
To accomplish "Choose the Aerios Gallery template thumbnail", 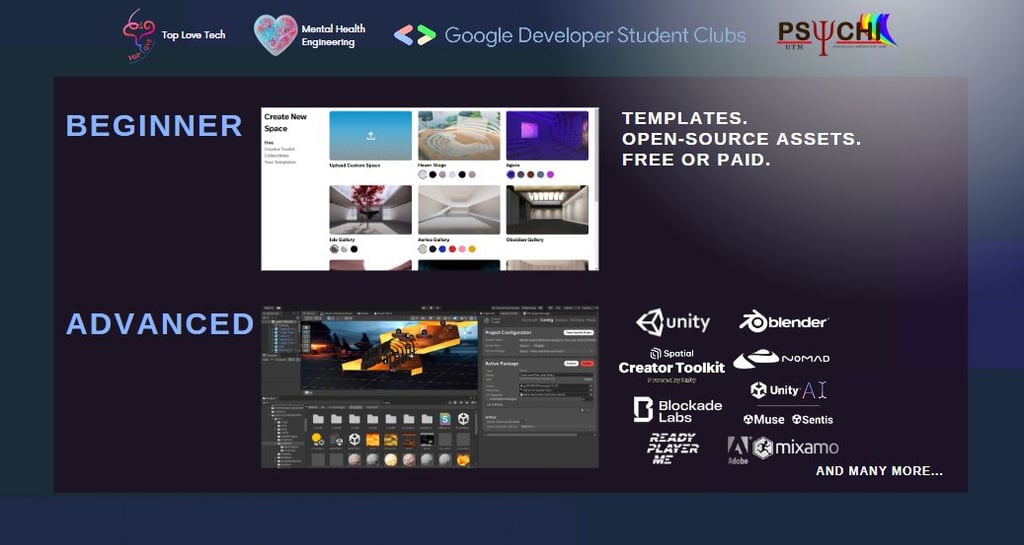I will click(459, 210).
